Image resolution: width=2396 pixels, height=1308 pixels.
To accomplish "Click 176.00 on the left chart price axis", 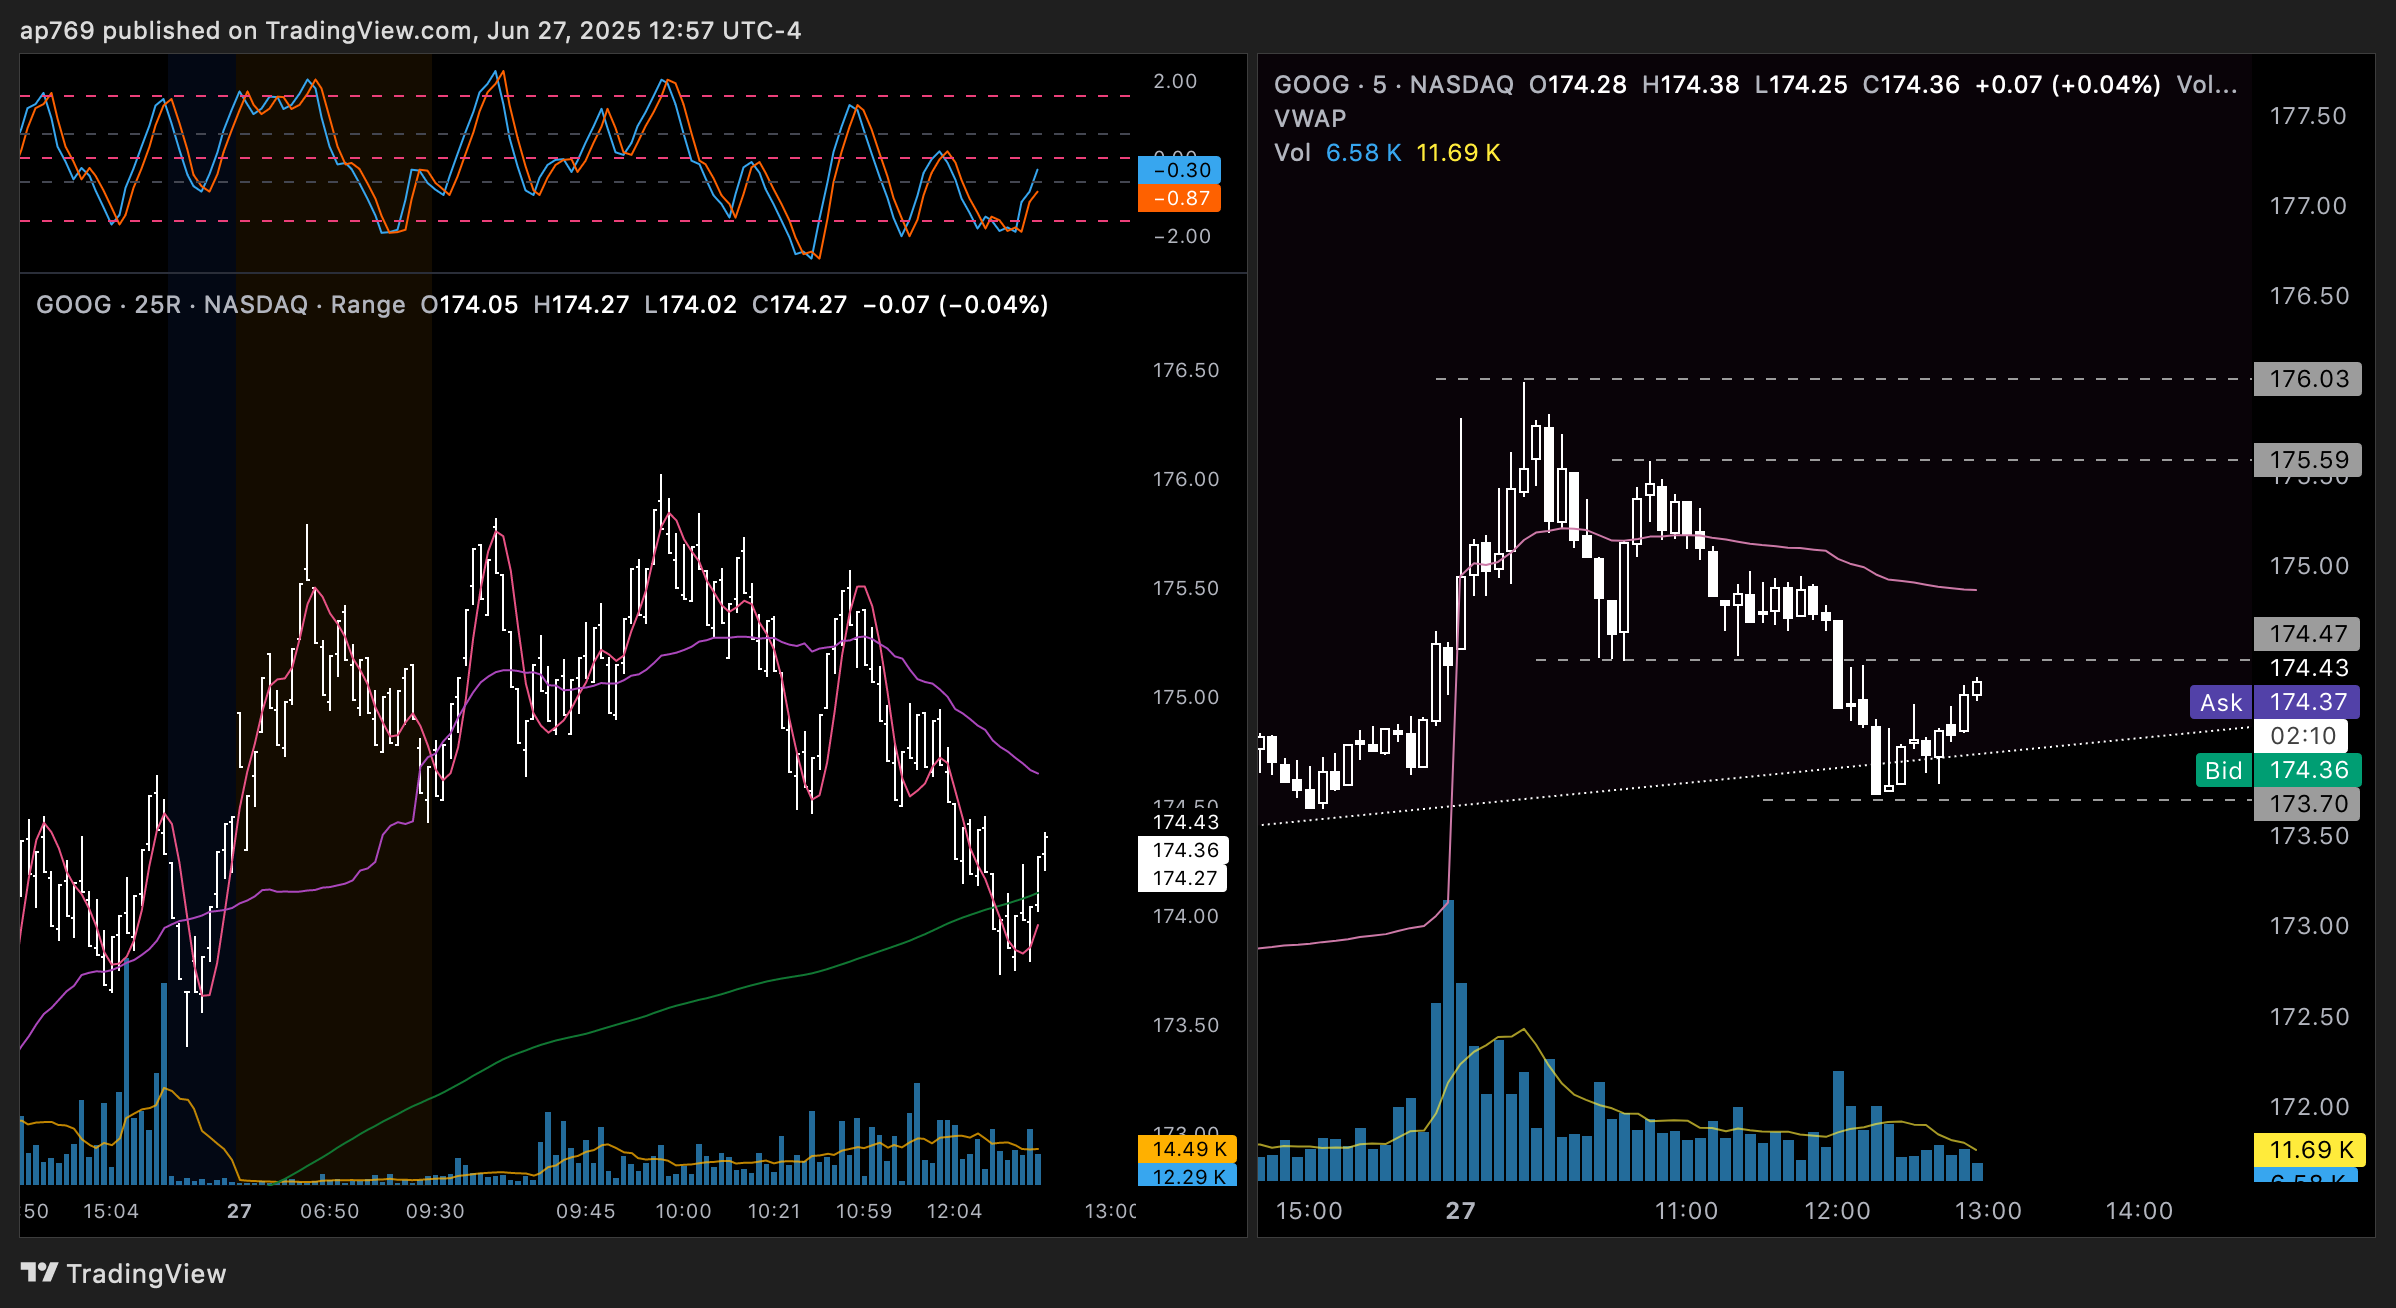I will [x=1186, y=479].
